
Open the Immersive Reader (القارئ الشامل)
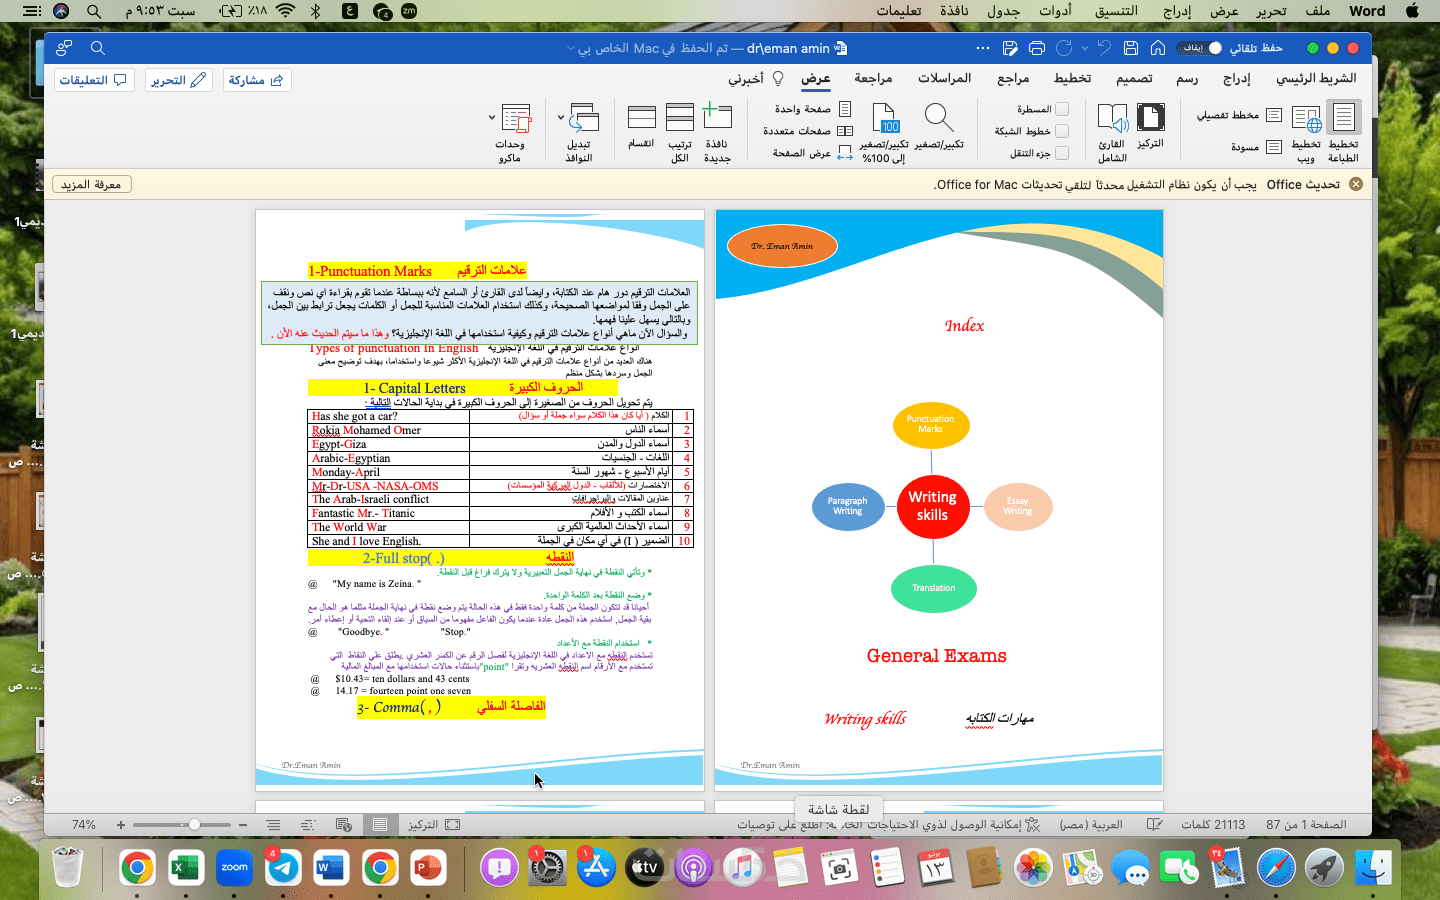(1112, 118)
